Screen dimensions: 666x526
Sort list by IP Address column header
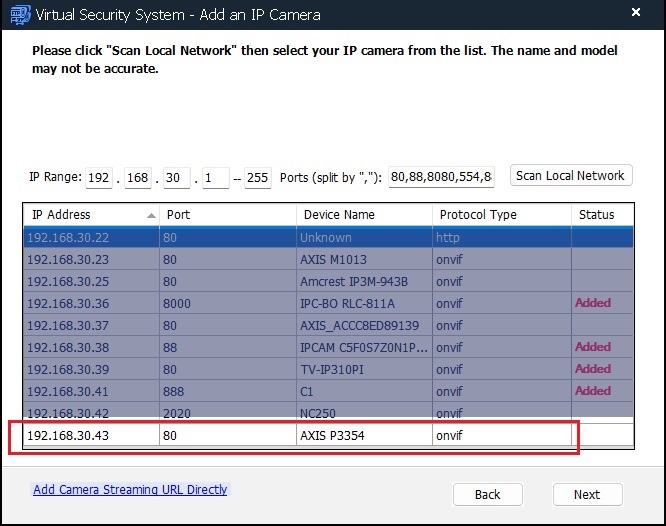click(x=90, y=215)
